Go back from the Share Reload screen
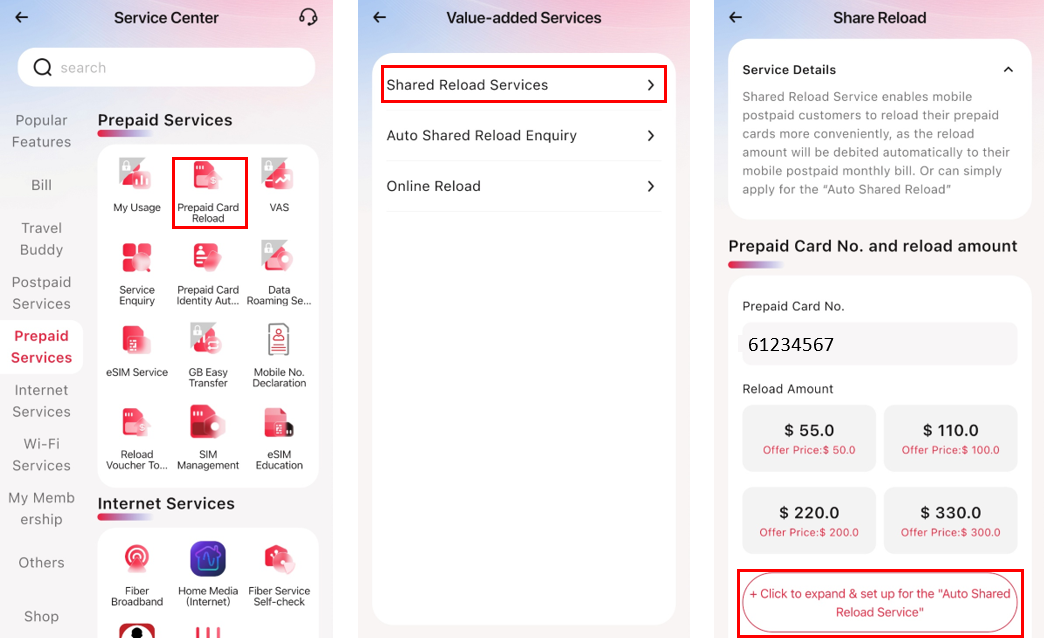 736,17
